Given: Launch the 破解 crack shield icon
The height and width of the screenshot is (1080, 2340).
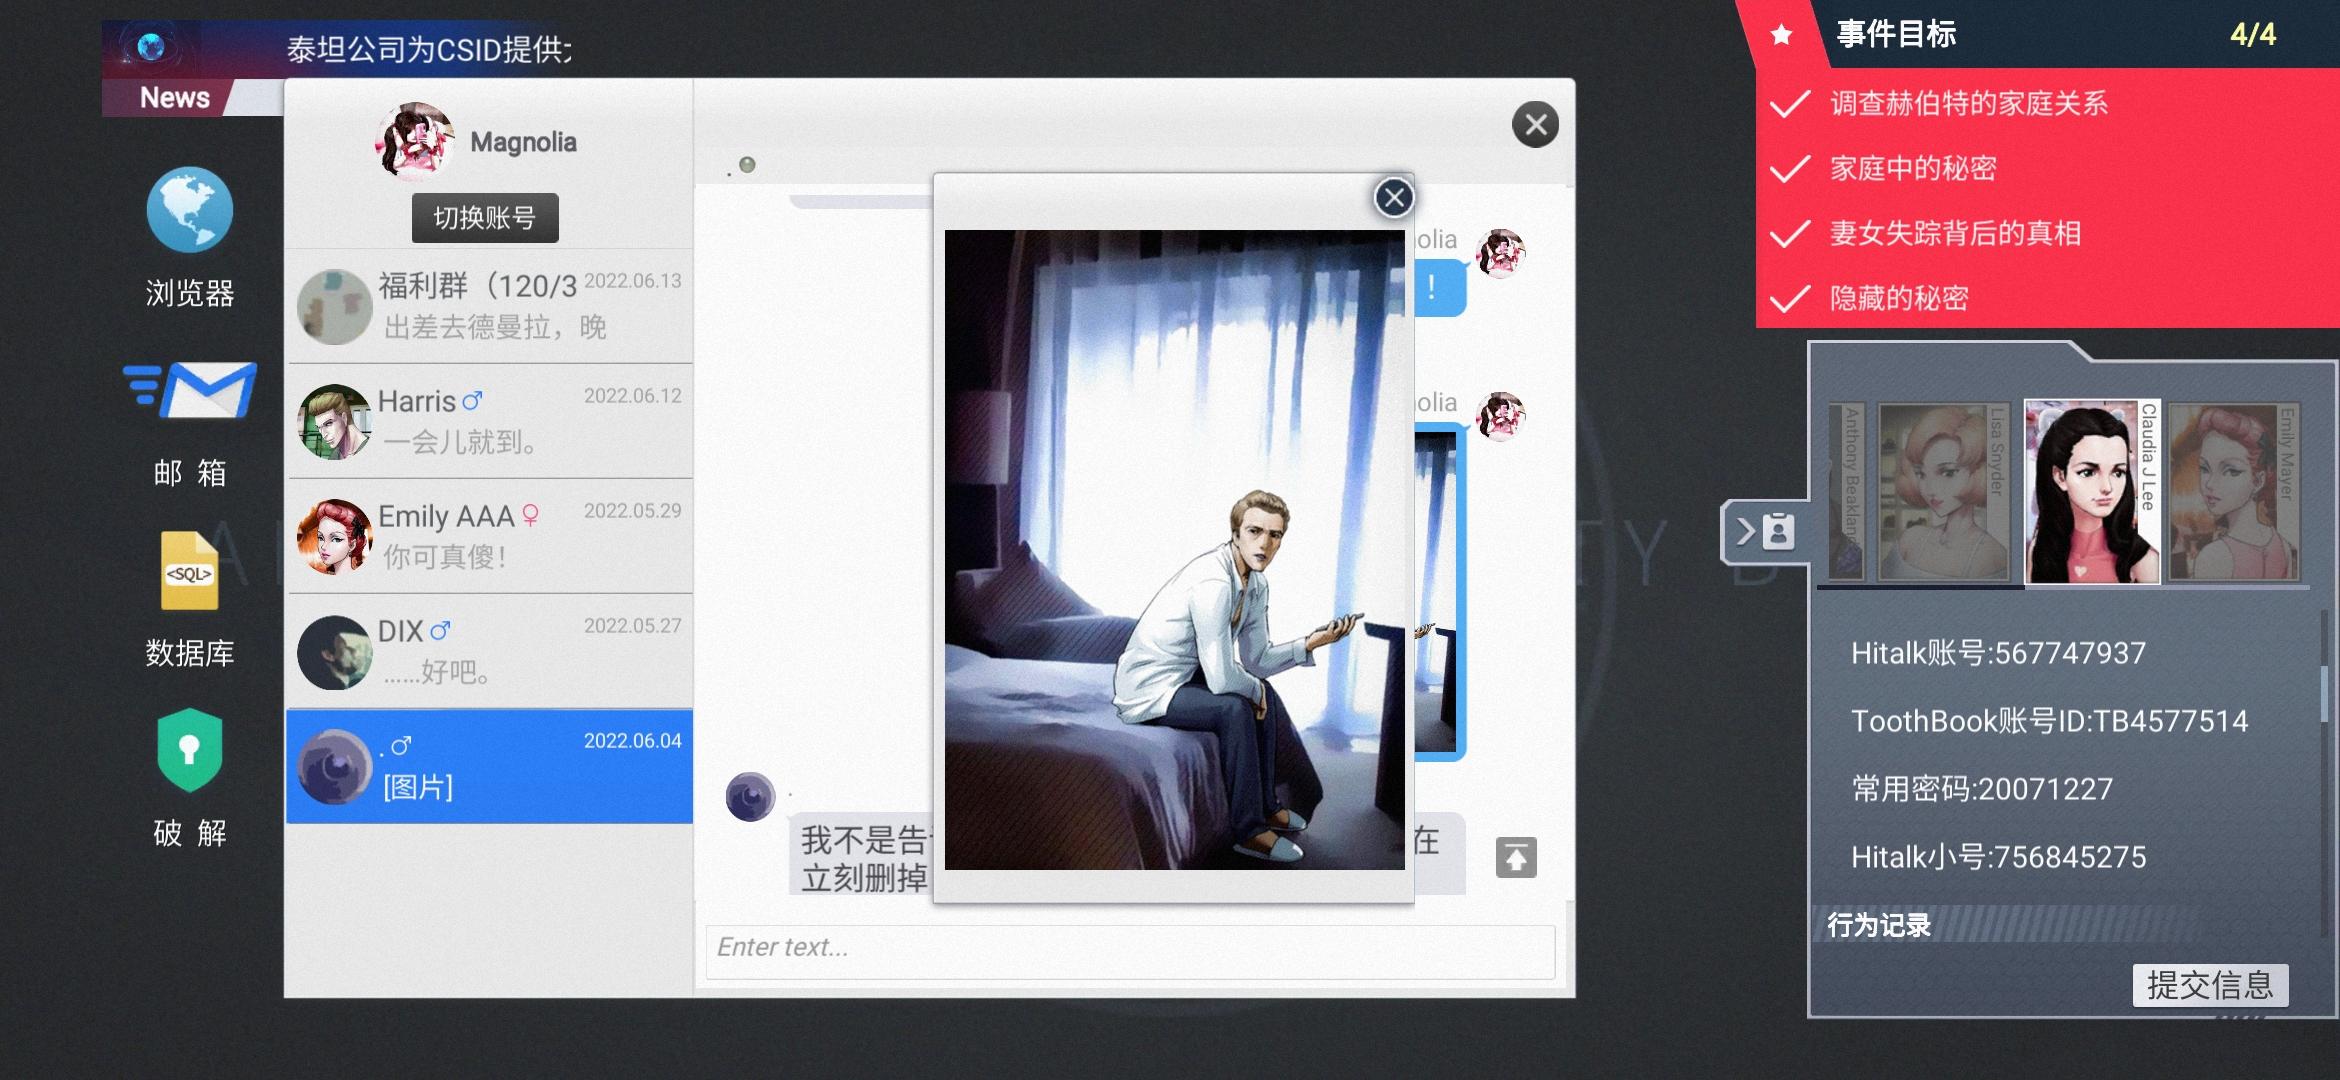Looking at the screenshot, I should pos(189,750).
